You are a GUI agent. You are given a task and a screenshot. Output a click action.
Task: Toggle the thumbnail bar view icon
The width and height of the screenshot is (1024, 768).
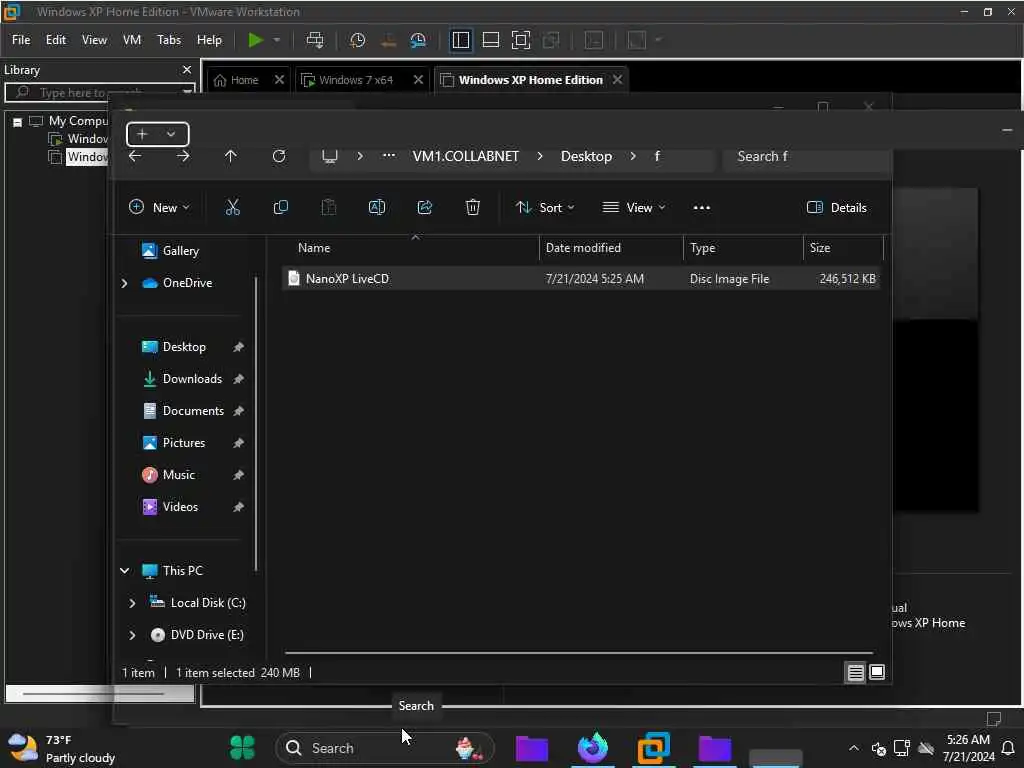pos(490,40)
